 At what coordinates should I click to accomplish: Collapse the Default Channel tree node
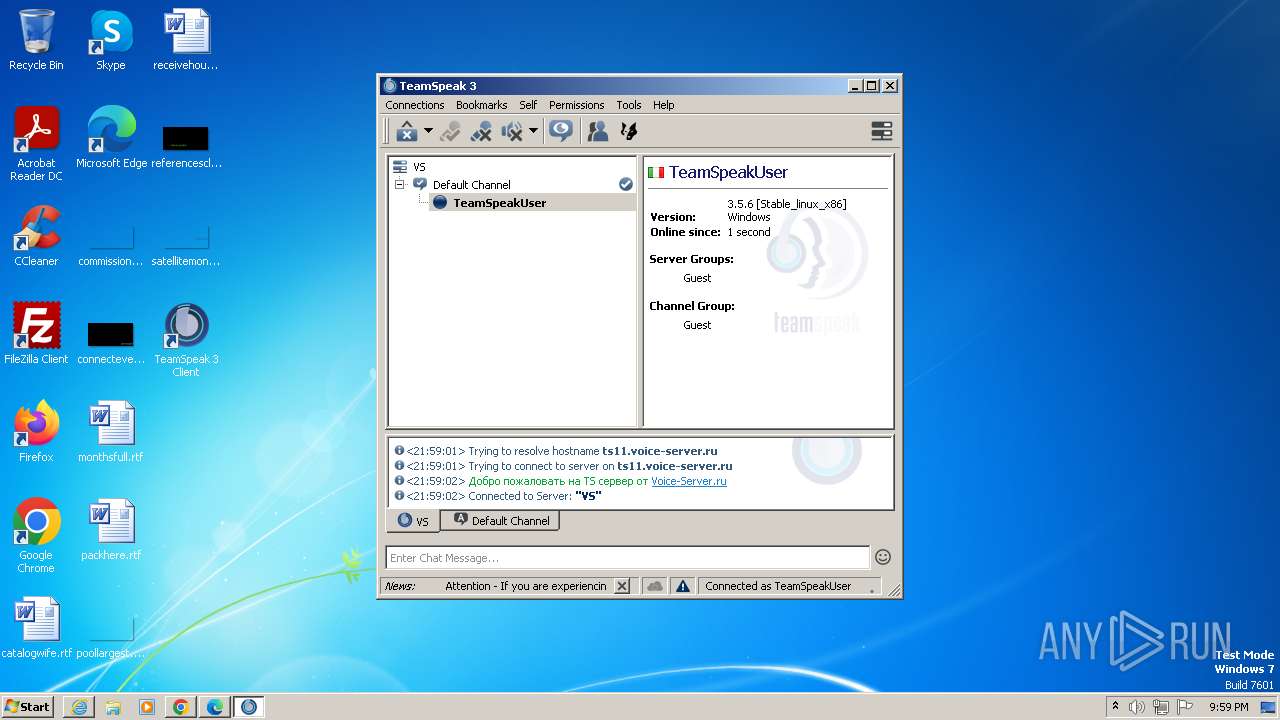(399, 185)
